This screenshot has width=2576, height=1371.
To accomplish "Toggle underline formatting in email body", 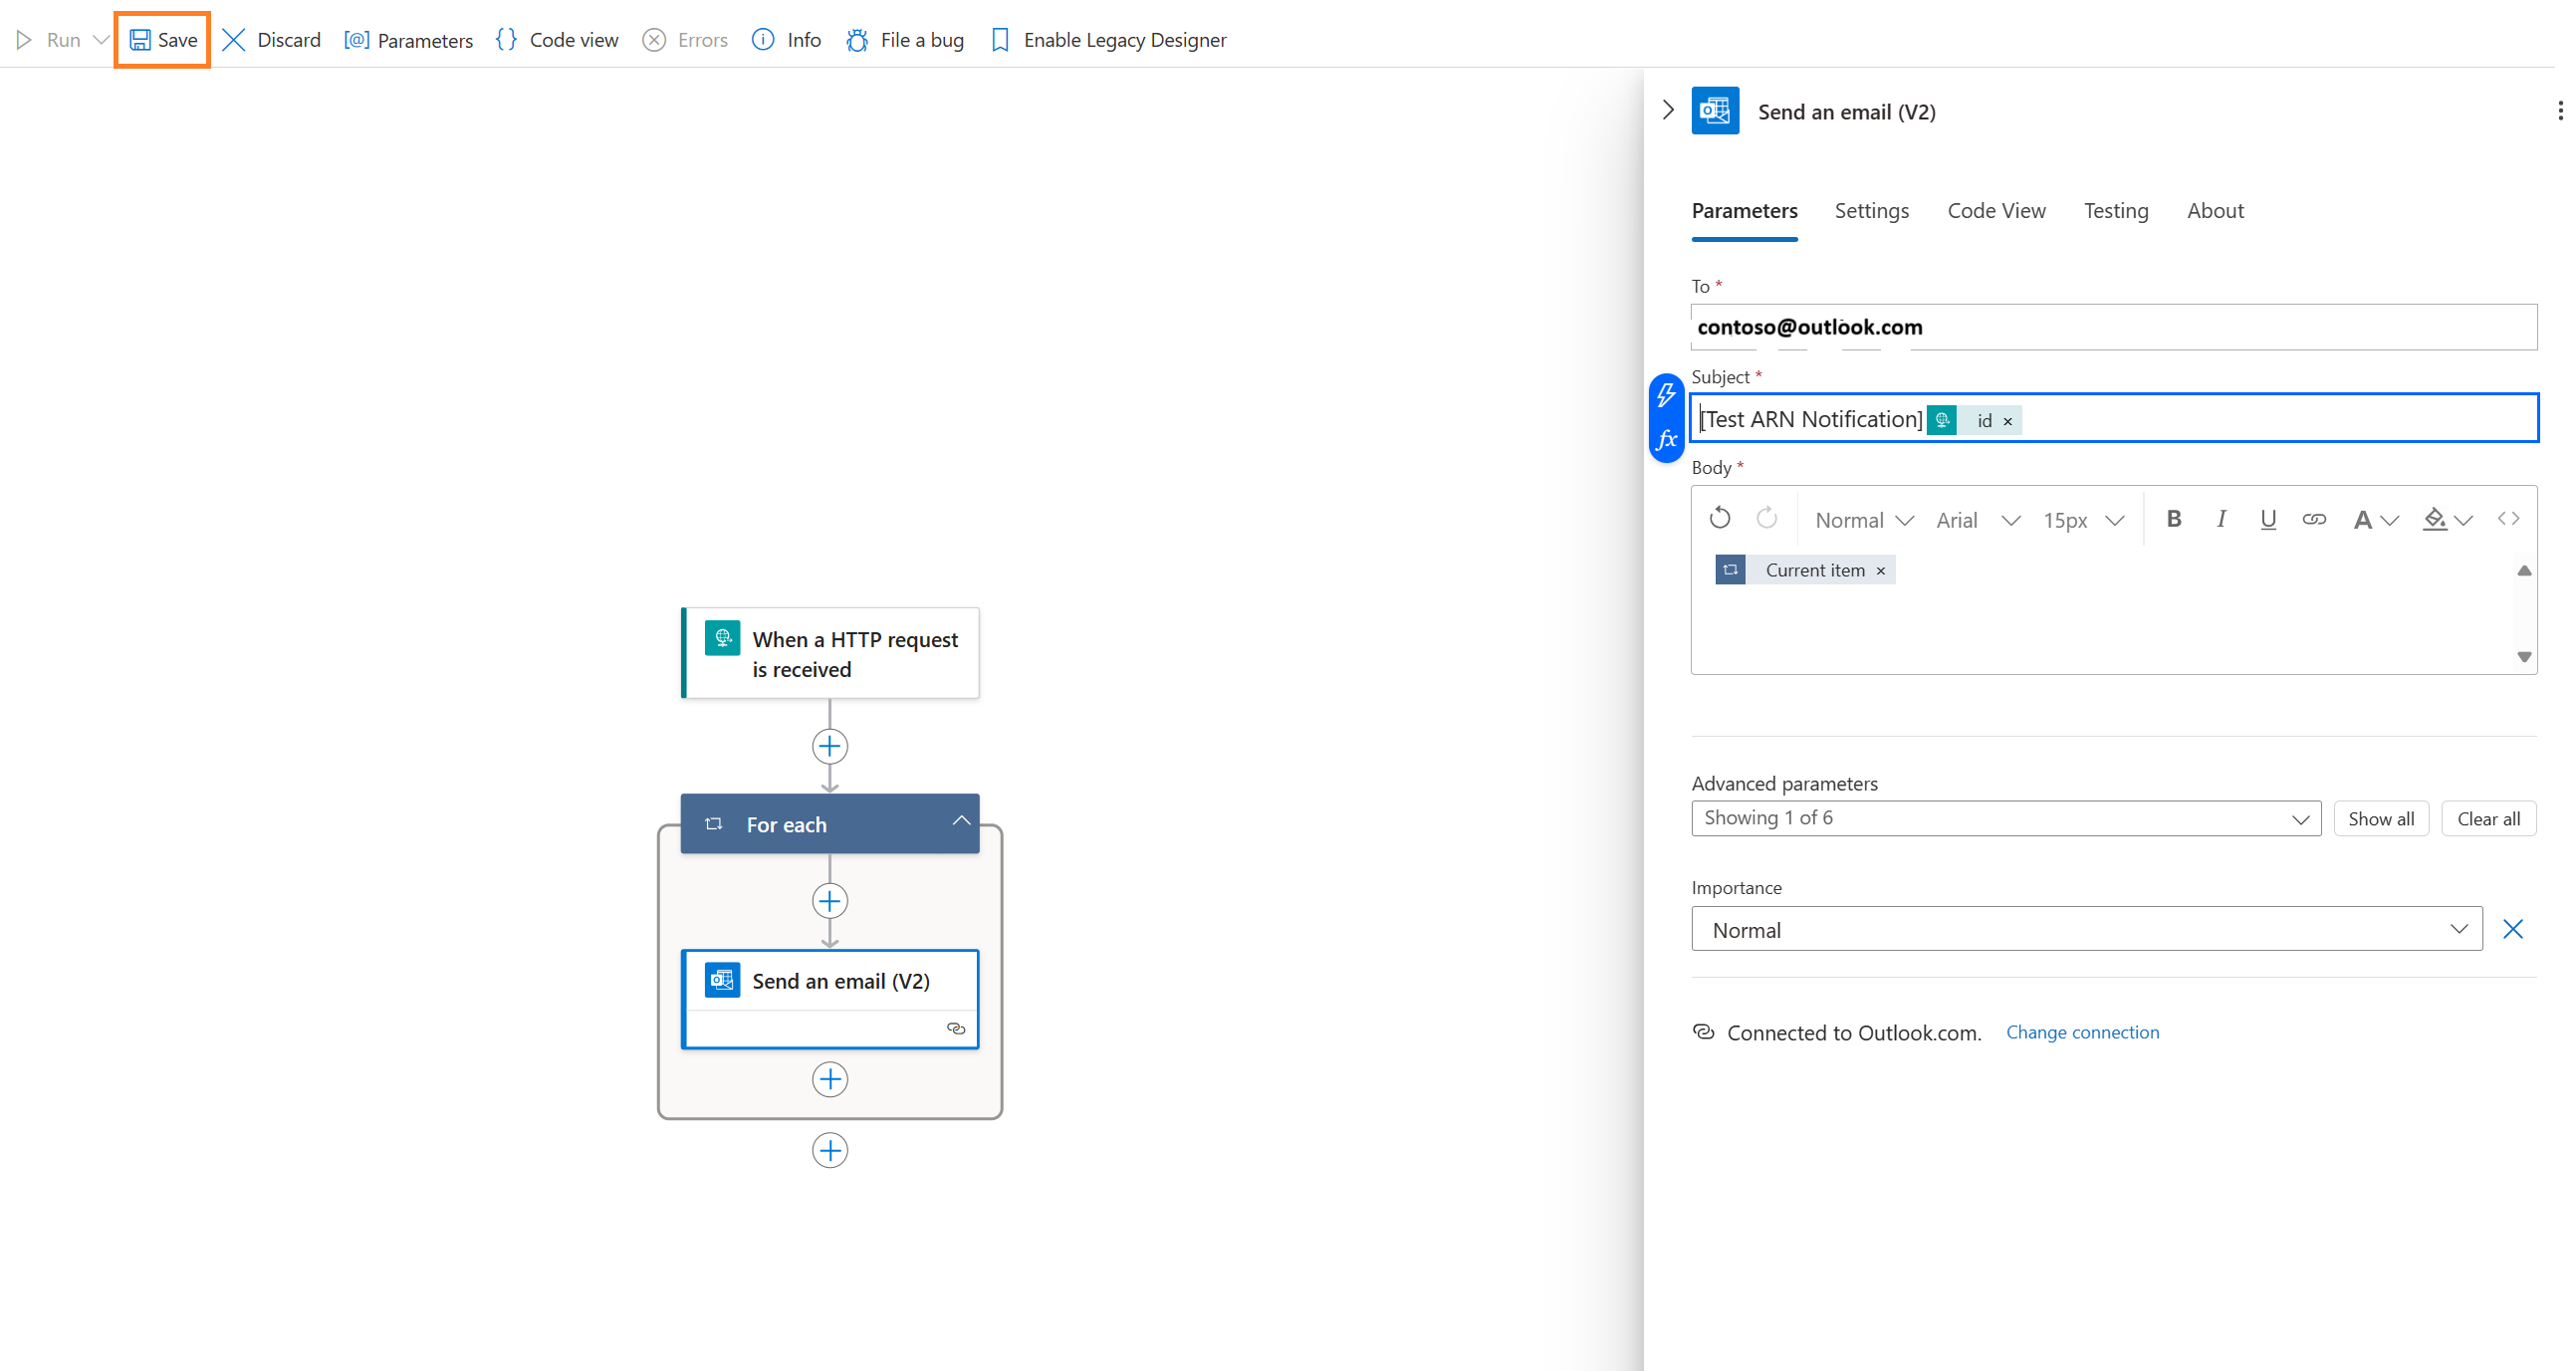I will pos(2267,520).
